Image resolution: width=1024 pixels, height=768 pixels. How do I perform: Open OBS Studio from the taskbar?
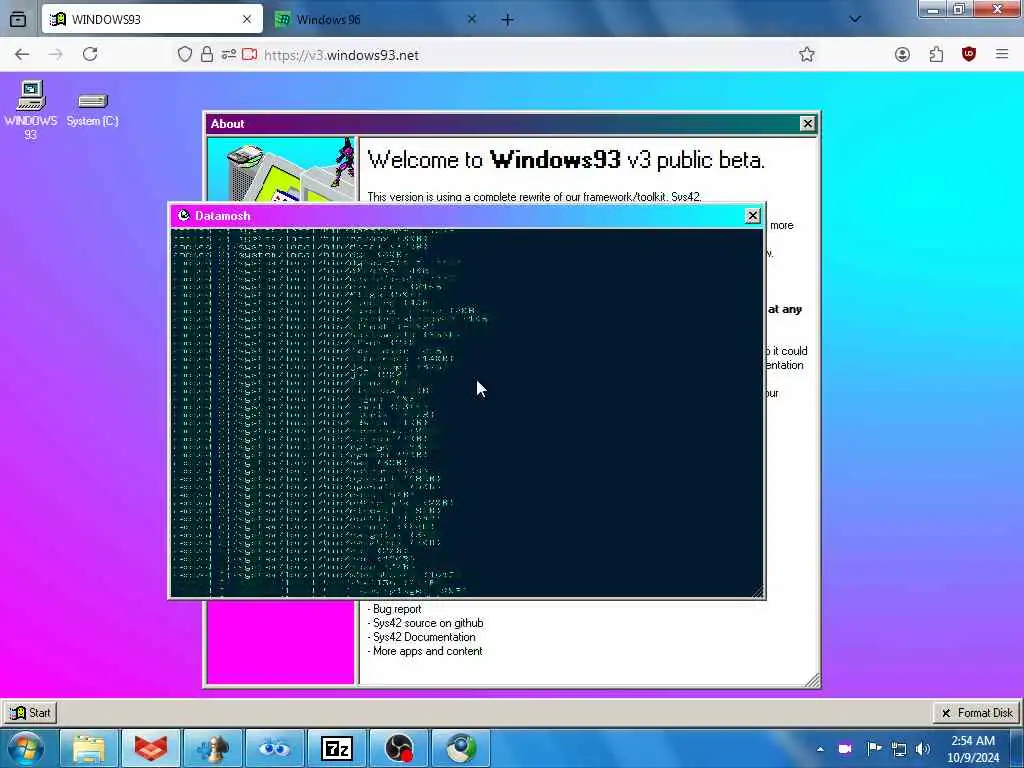[x=399, y=748]
